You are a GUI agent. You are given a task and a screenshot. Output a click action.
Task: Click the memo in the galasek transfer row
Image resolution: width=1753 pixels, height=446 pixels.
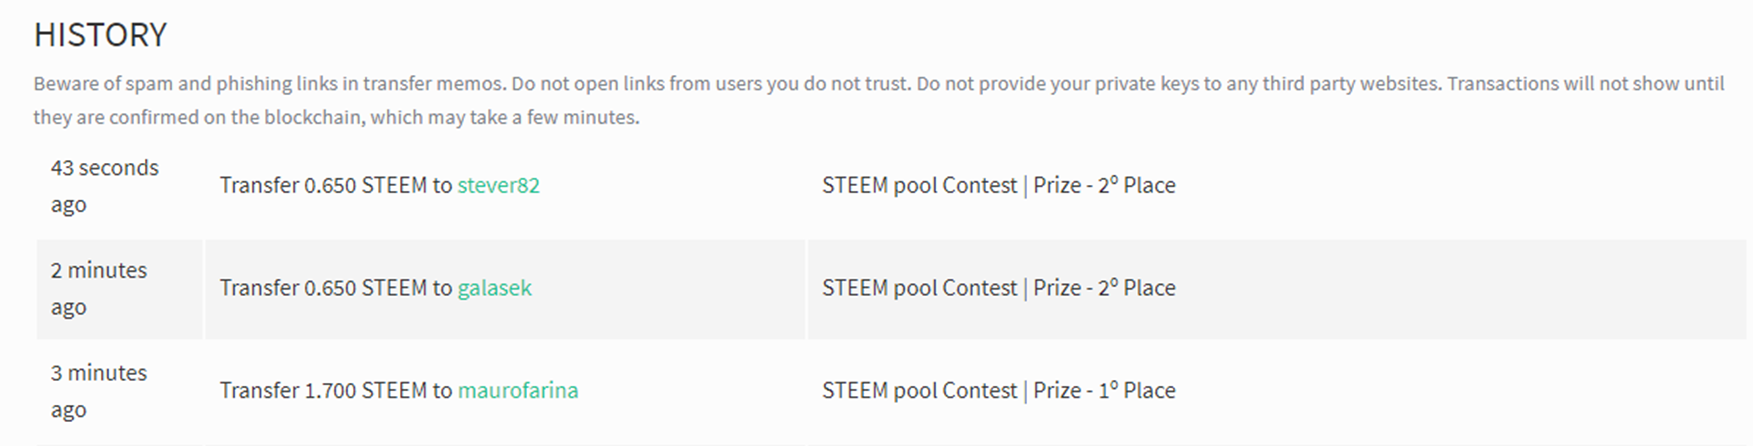point(998,288)
